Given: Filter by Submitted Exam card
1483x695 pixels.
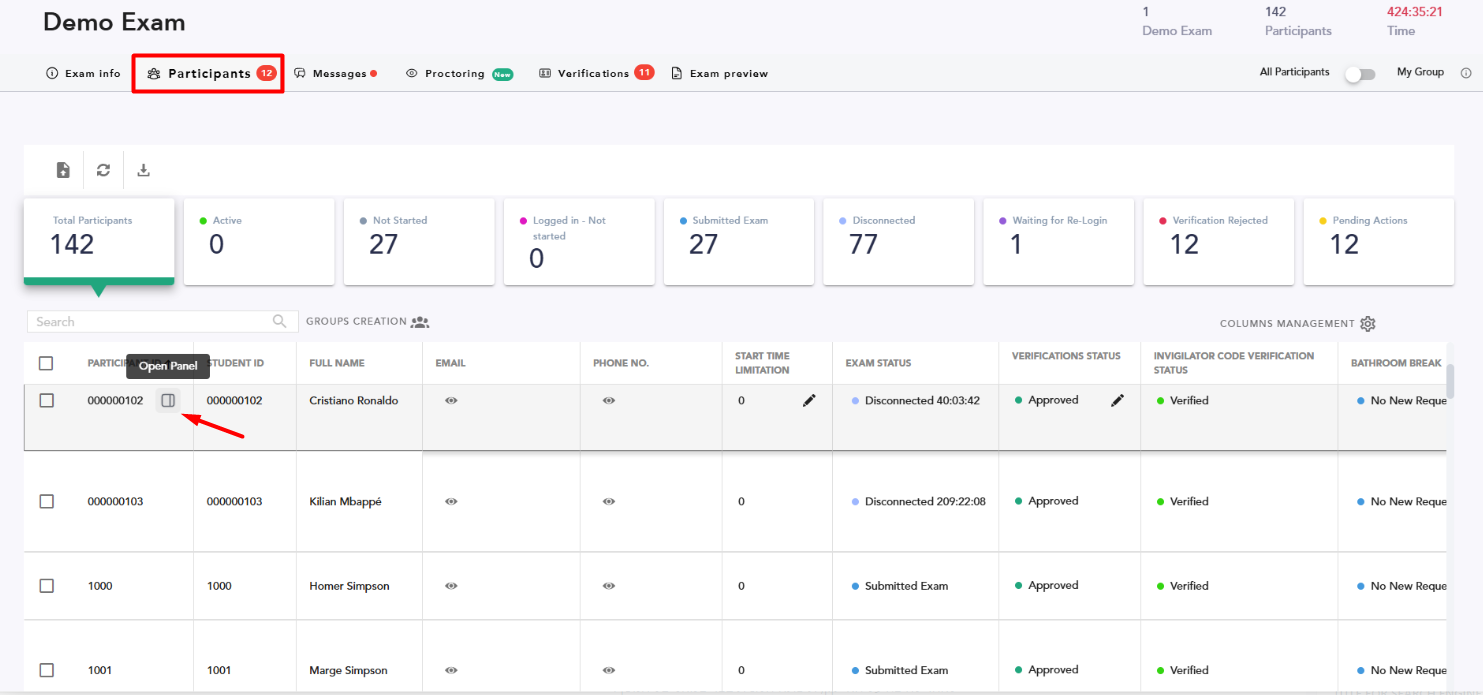Looking at the screenshot, I should point(739,241).
